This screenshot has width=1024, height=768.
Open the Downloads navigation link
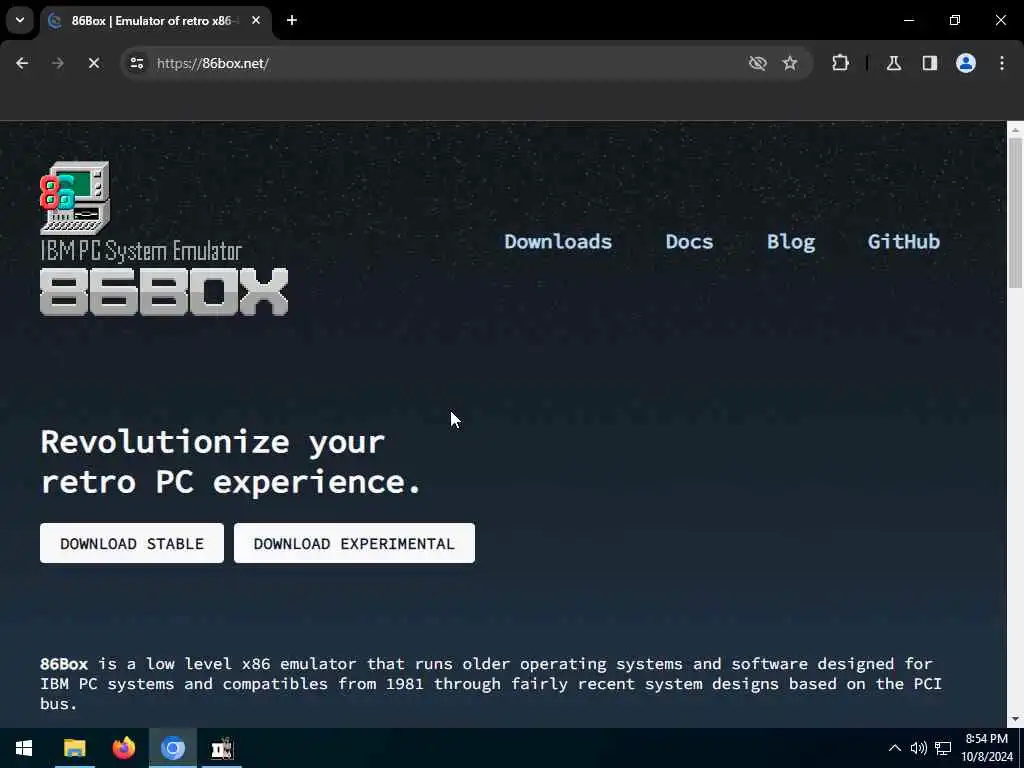(x=558, y=242)
